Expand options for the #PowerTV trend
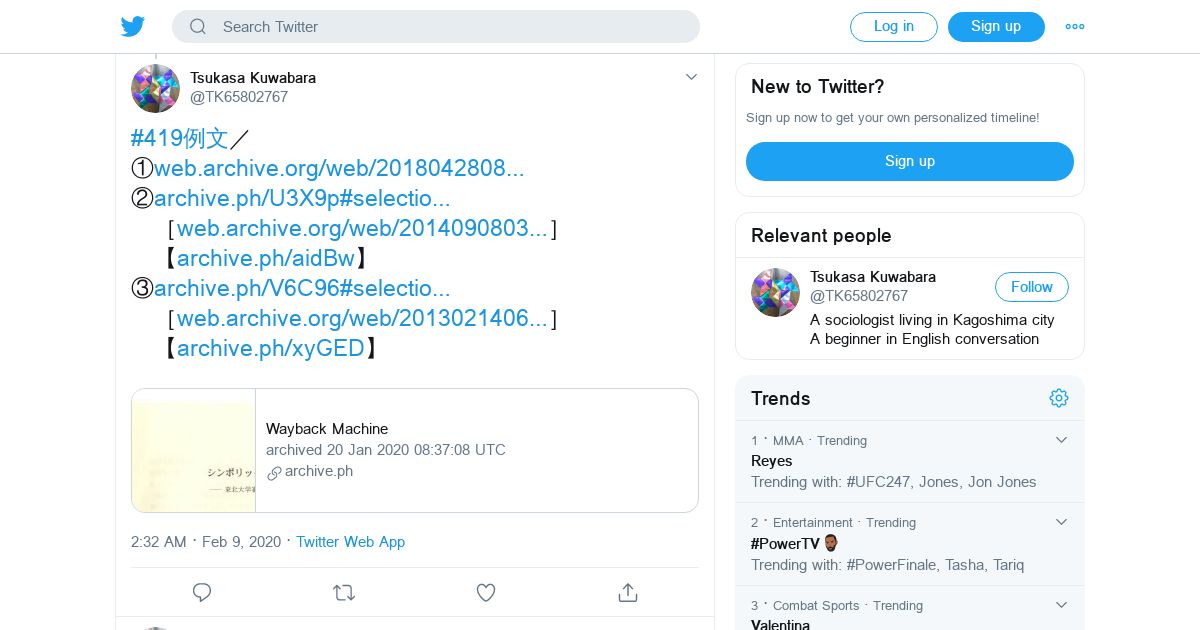 click(x=1062, y=522)
